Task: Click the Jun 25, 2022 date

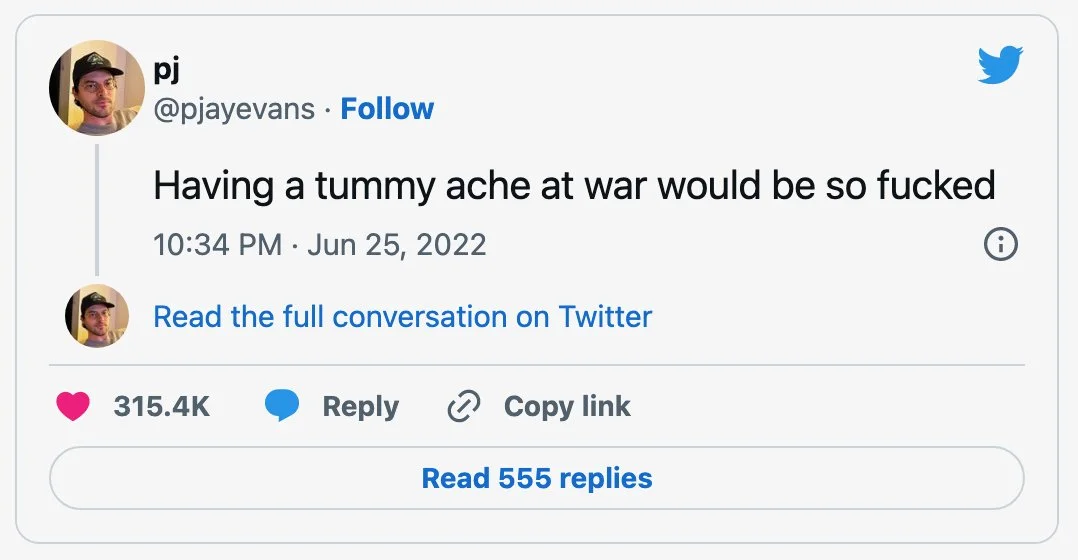Action: click(397, 245)
